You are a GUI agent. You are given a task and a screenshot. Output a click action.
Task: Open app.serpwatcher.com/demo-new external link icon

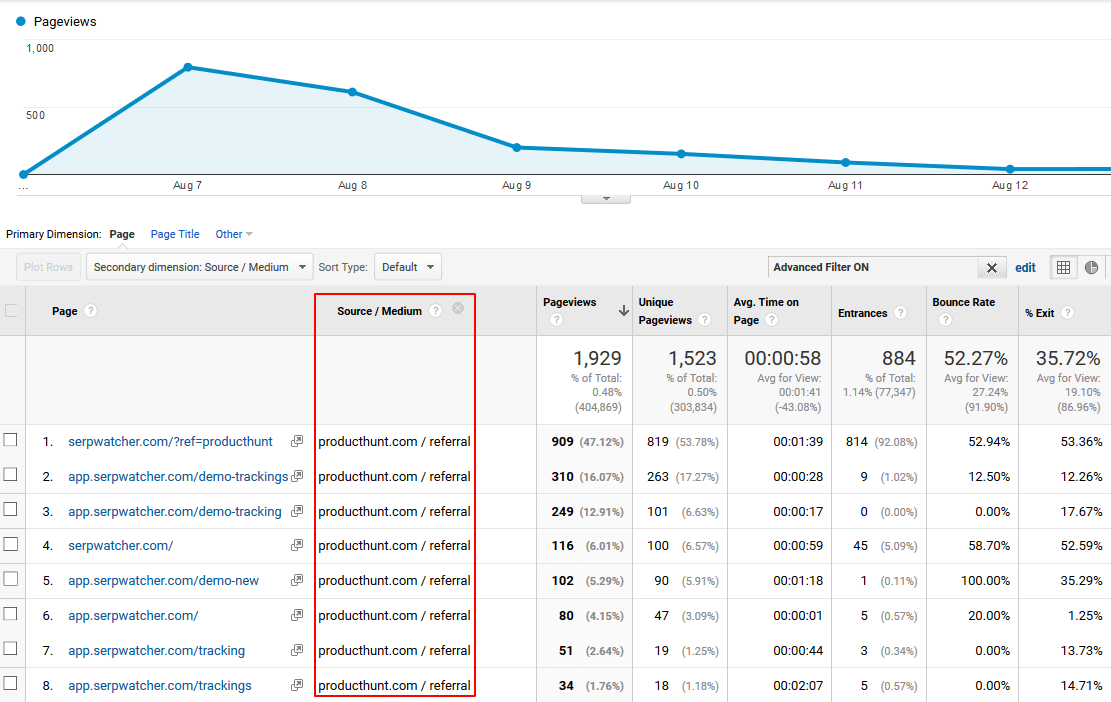click(x=297, y=580)
